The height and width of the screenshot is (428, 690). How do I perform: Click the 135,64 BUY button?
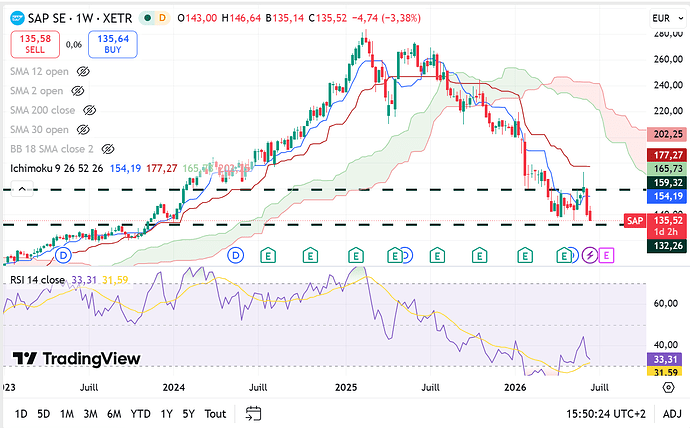pyautogui.click(x=113, y=44)
